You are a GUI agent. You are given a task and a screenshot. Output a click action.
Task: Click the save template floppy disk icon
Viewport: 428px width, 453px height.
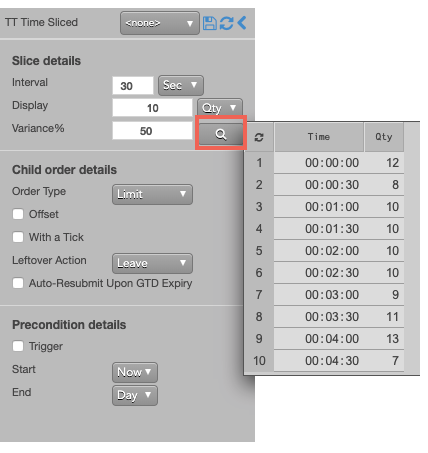pos(210,23)
